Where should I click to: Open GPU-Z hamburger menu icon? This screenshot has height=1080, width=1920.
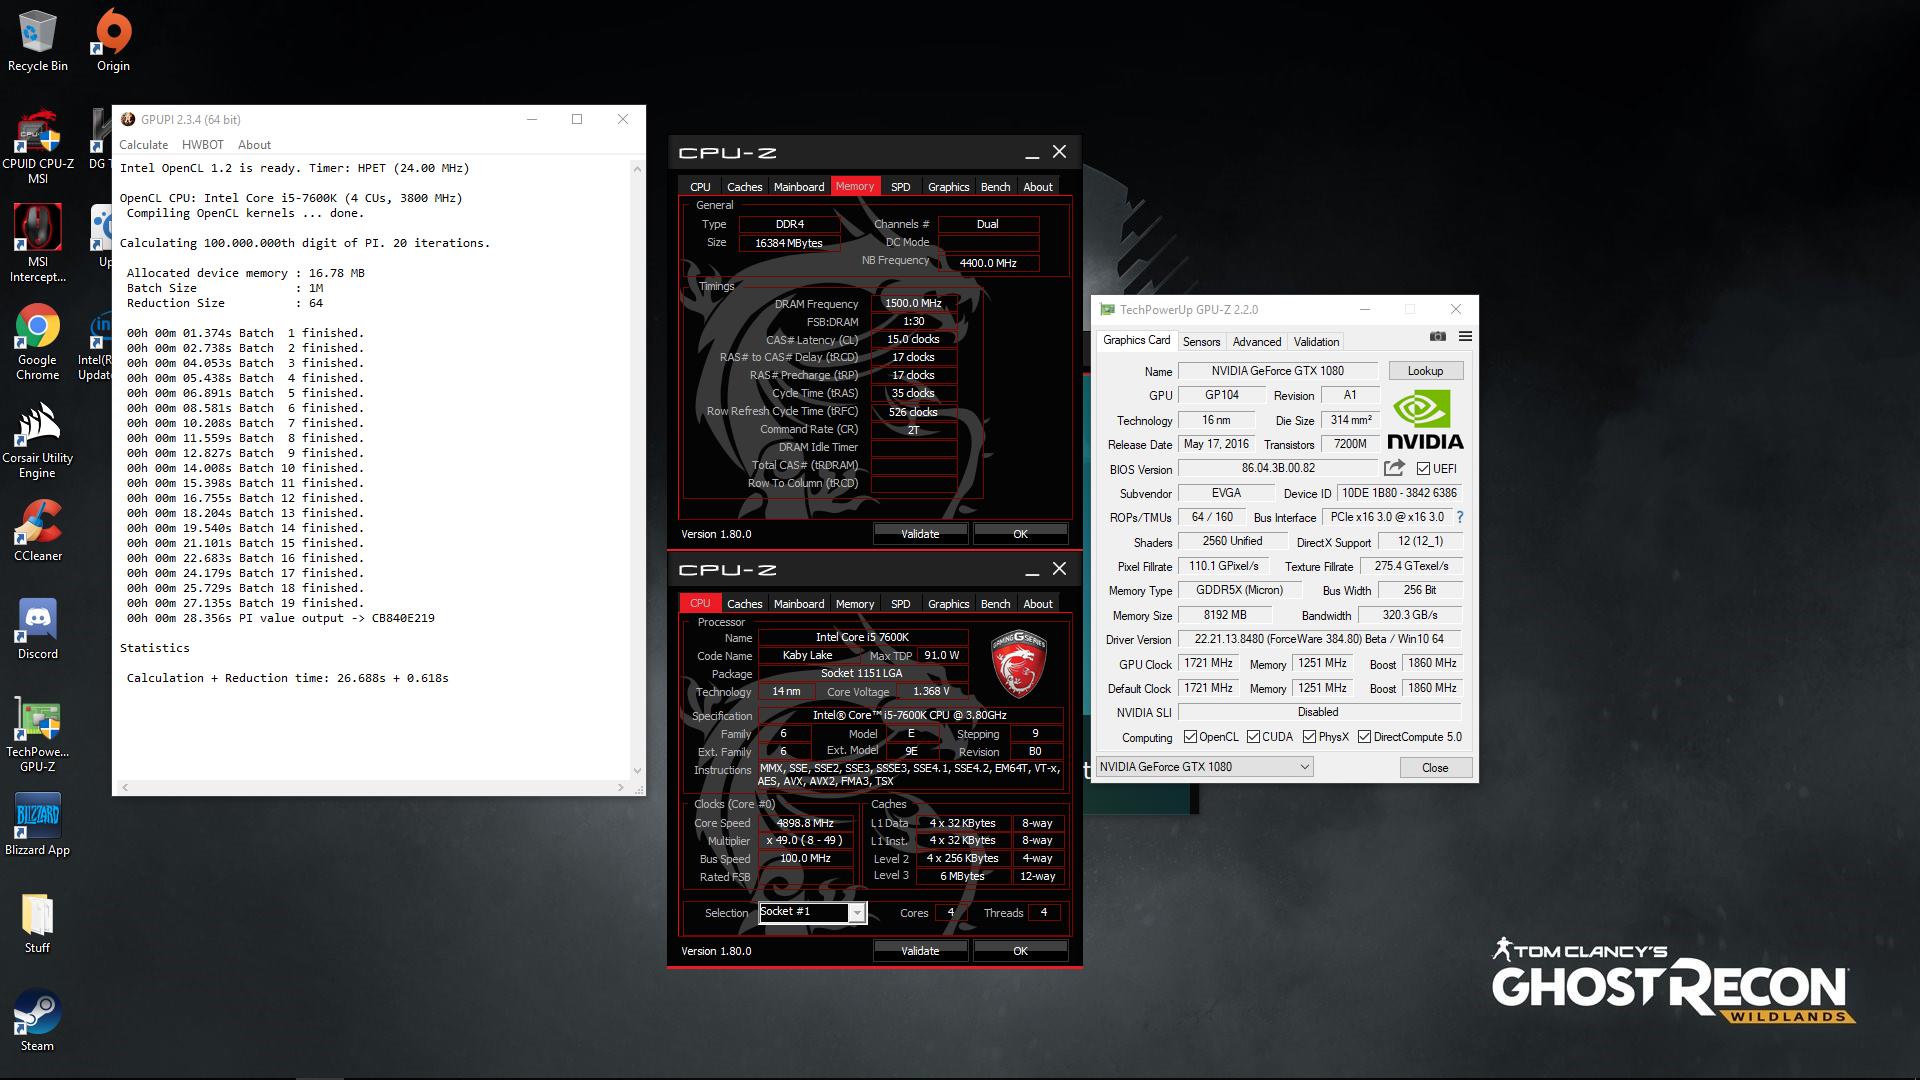point(1465,336)
